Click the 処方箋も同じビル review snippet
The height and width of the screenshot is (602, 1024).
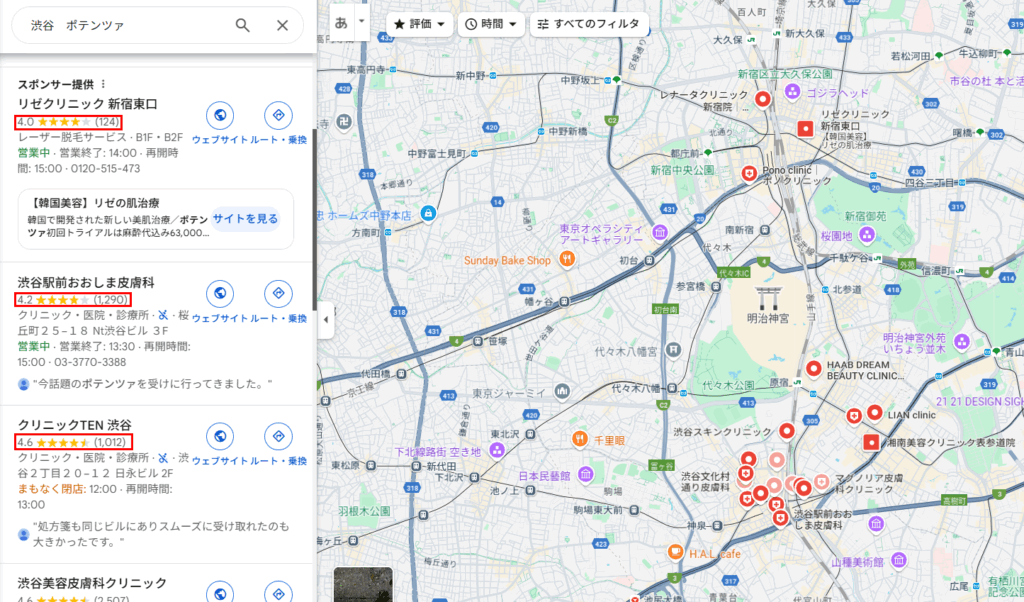tap(161, 534)
